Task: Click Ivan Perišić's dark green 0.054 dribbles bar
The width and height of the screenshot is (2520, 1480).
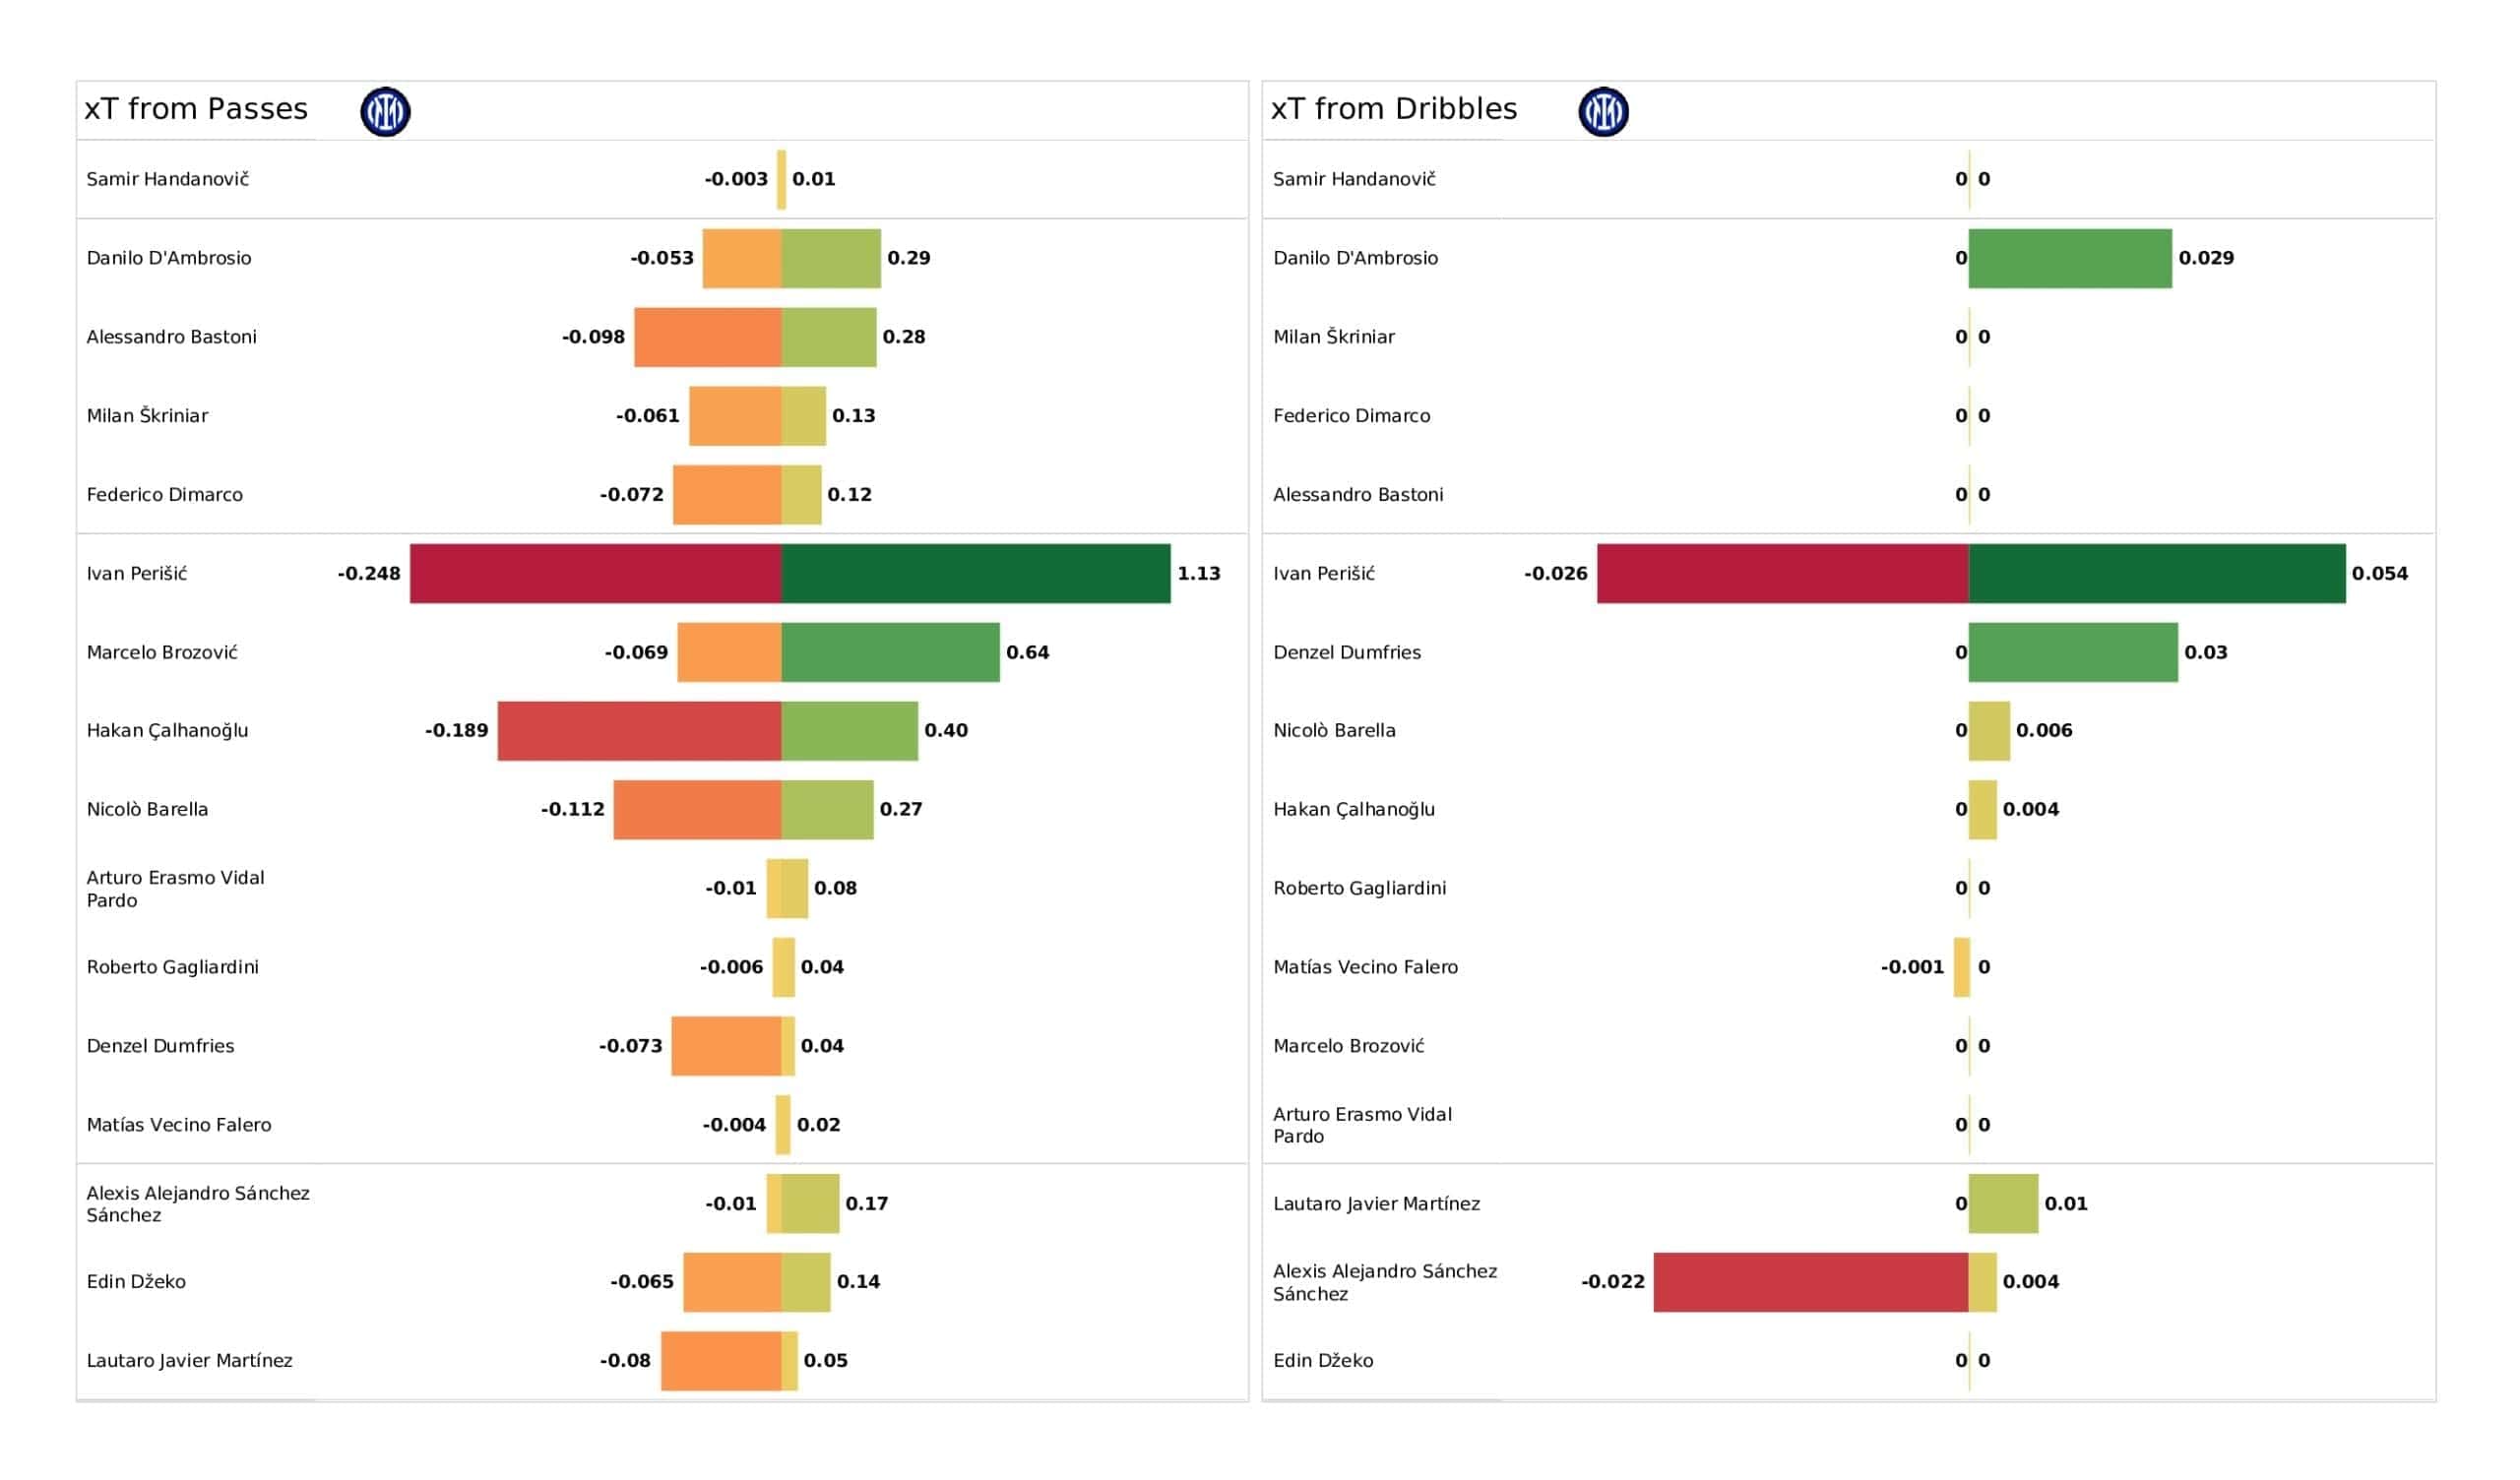Action: 2156,574
